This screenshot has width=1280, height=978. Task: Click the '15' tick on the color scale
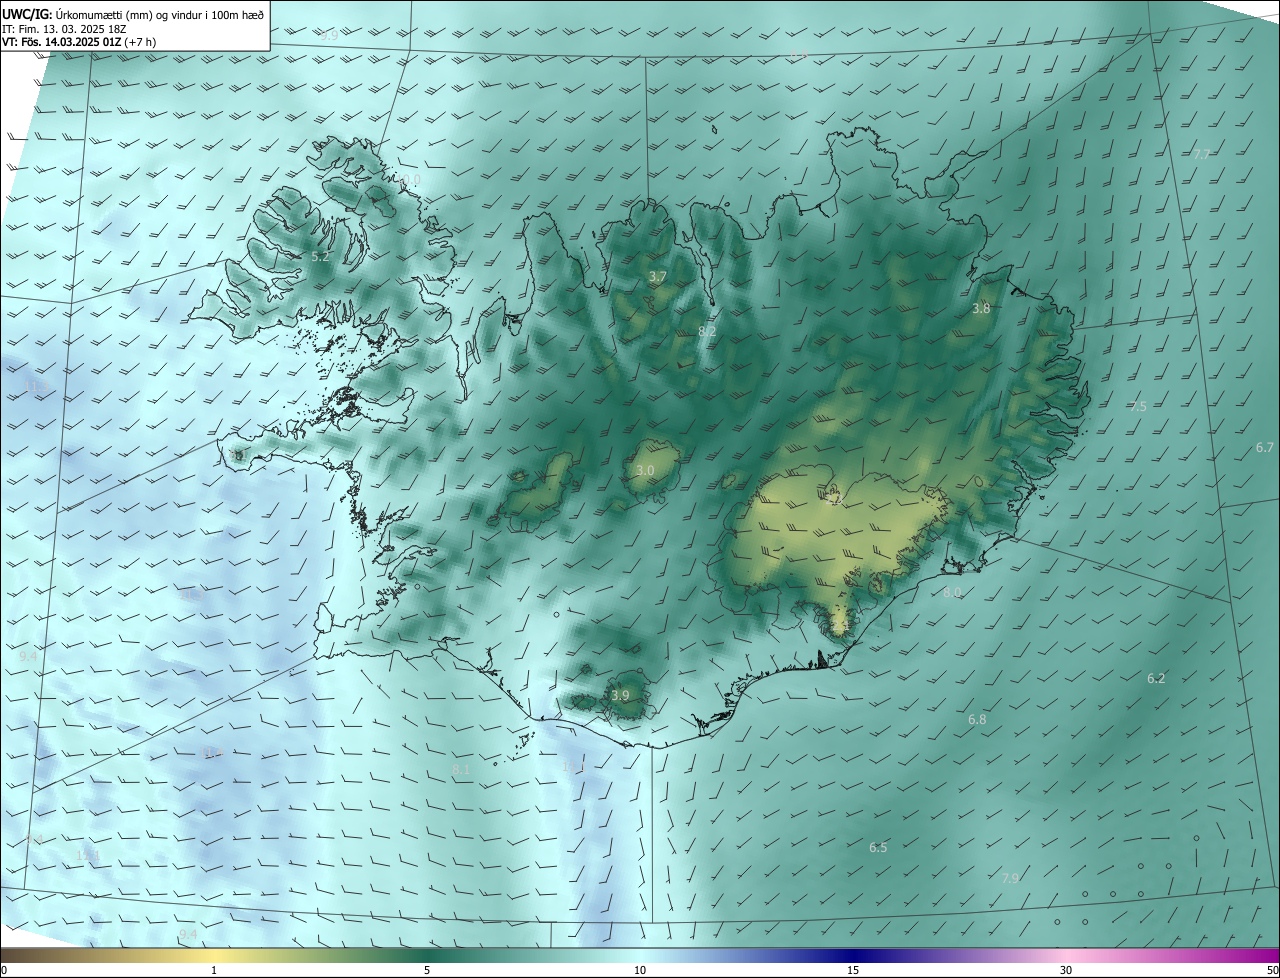(853, 970)
